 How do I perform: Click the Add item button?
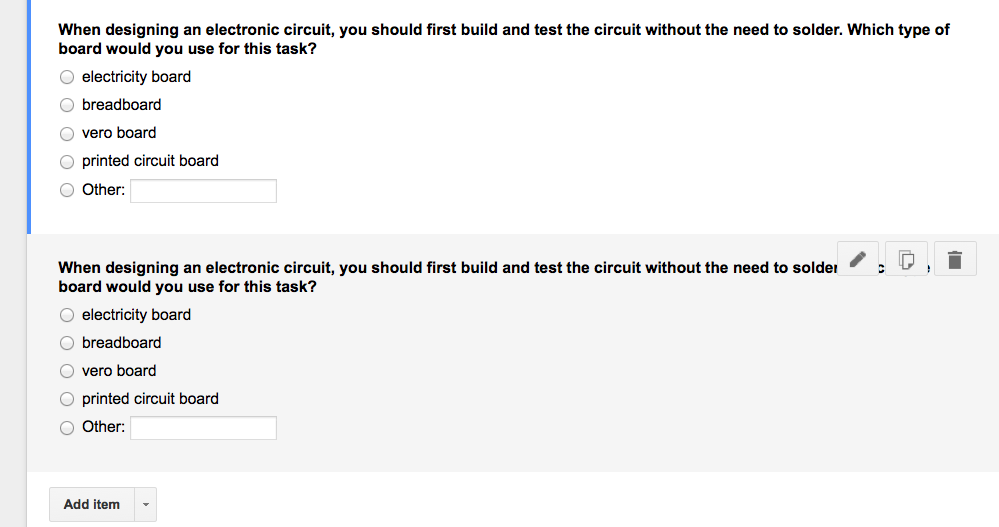point(92,504)
